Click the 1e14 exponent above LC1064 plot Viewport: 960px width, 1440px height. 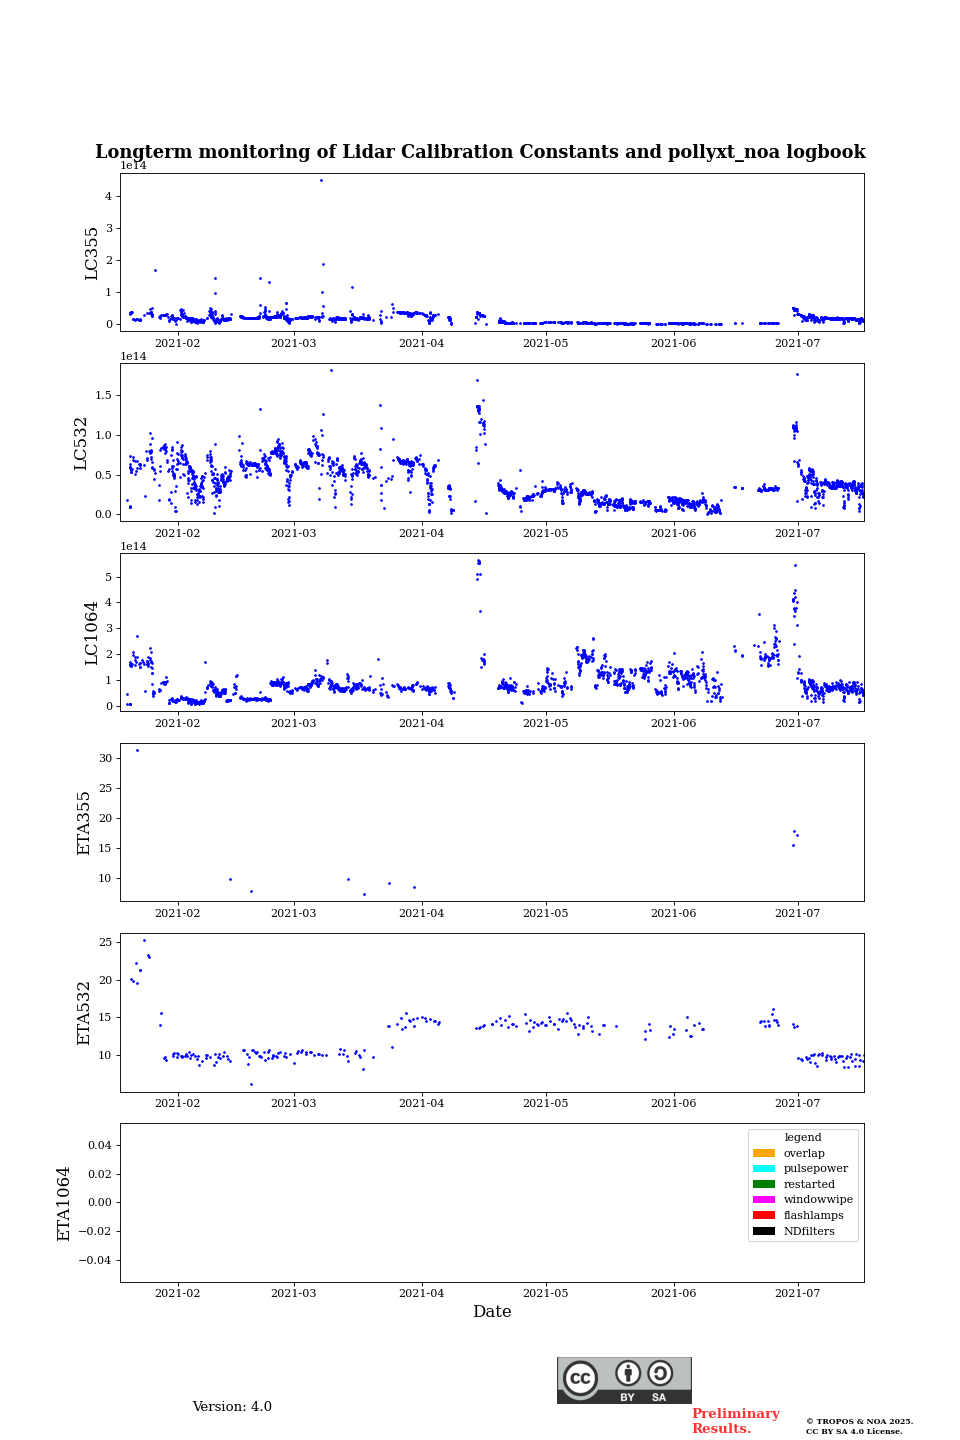[x=133, y=546]
